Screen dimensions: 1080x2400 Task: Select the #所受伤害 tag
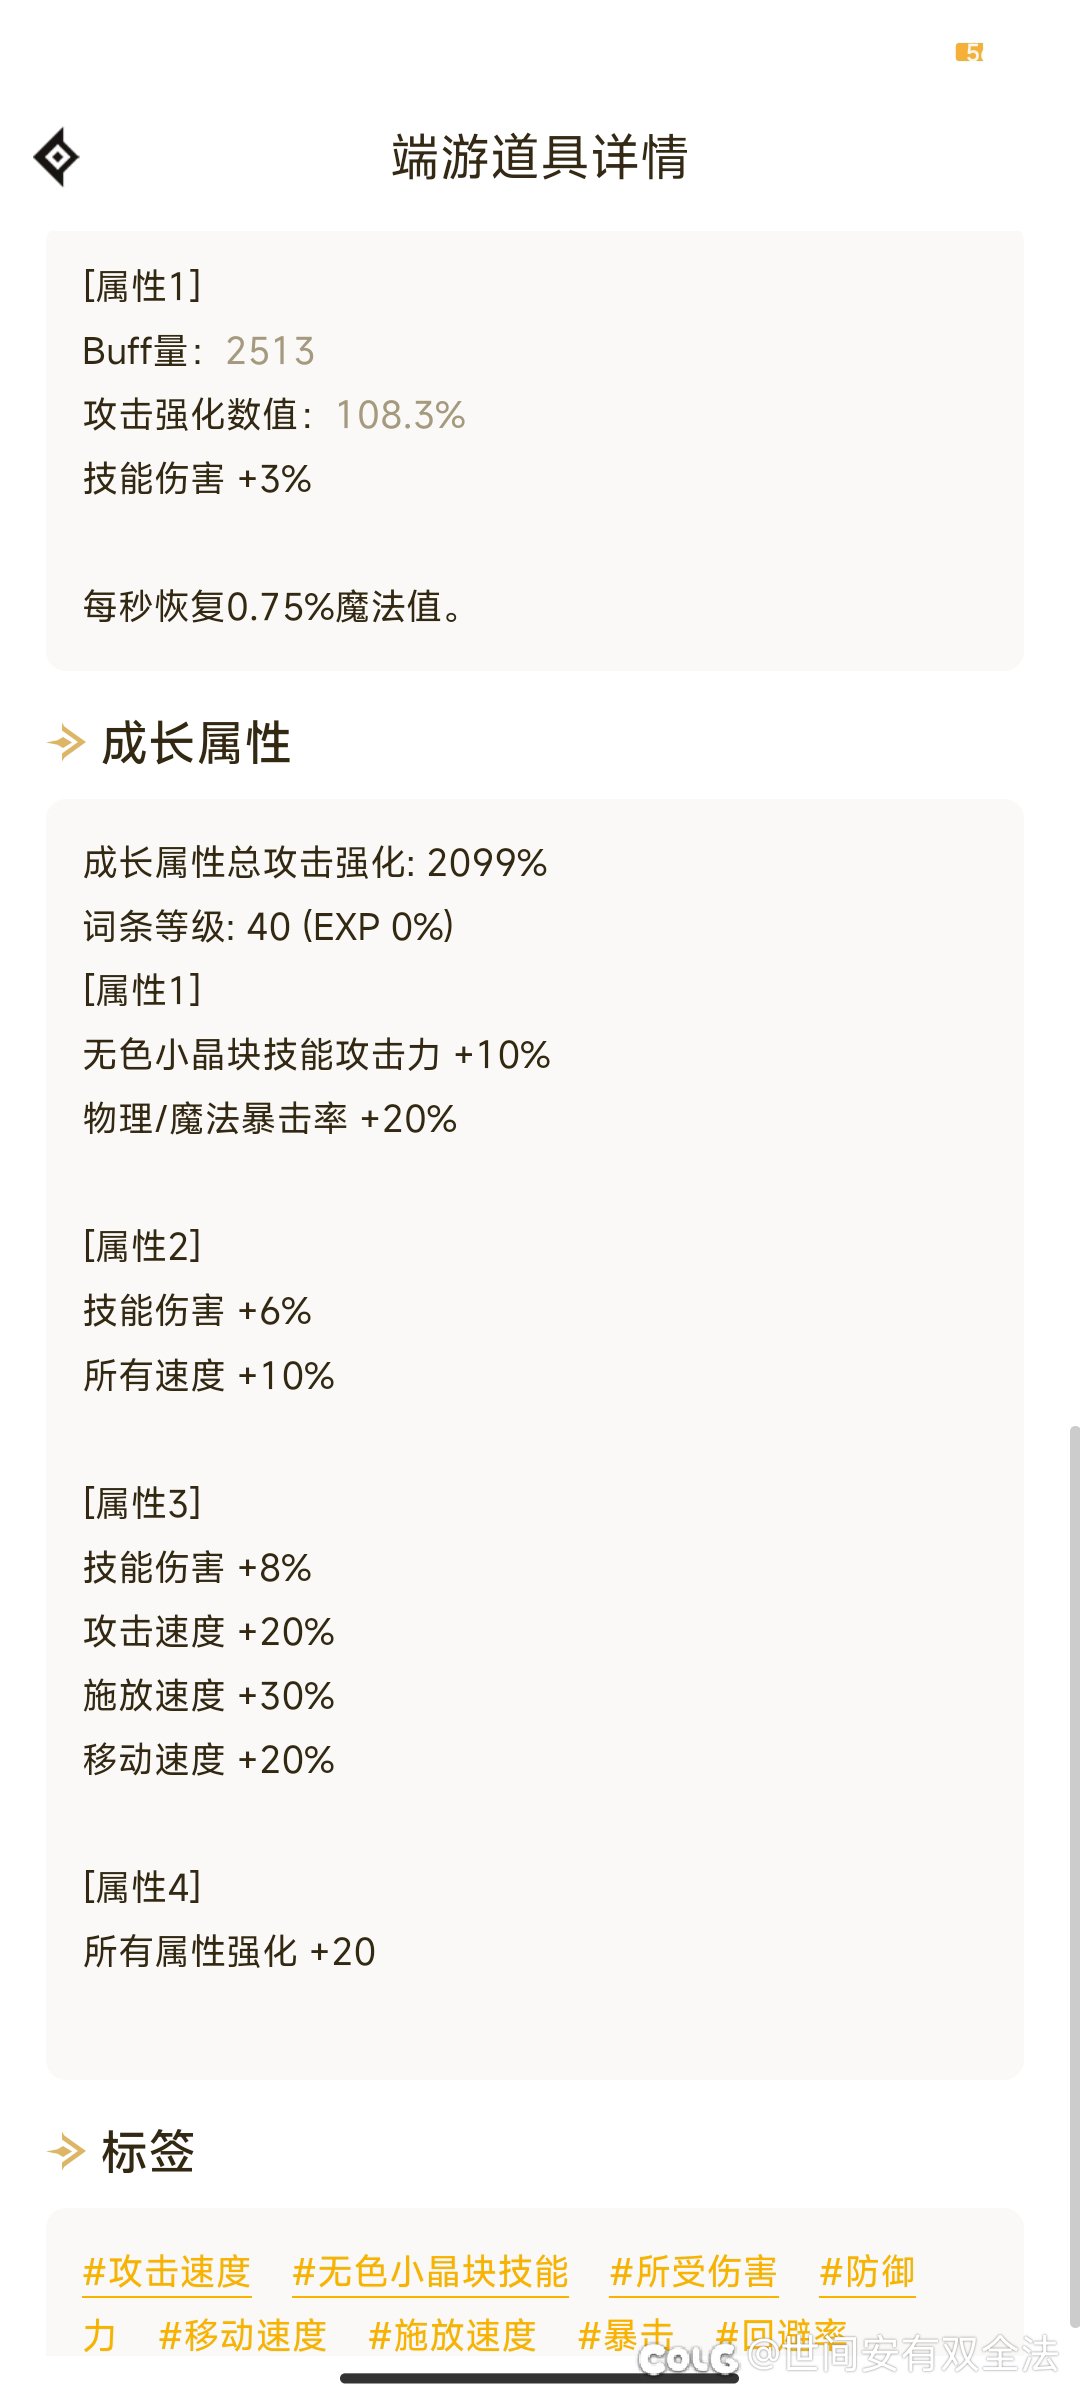tap(694, 2272)
